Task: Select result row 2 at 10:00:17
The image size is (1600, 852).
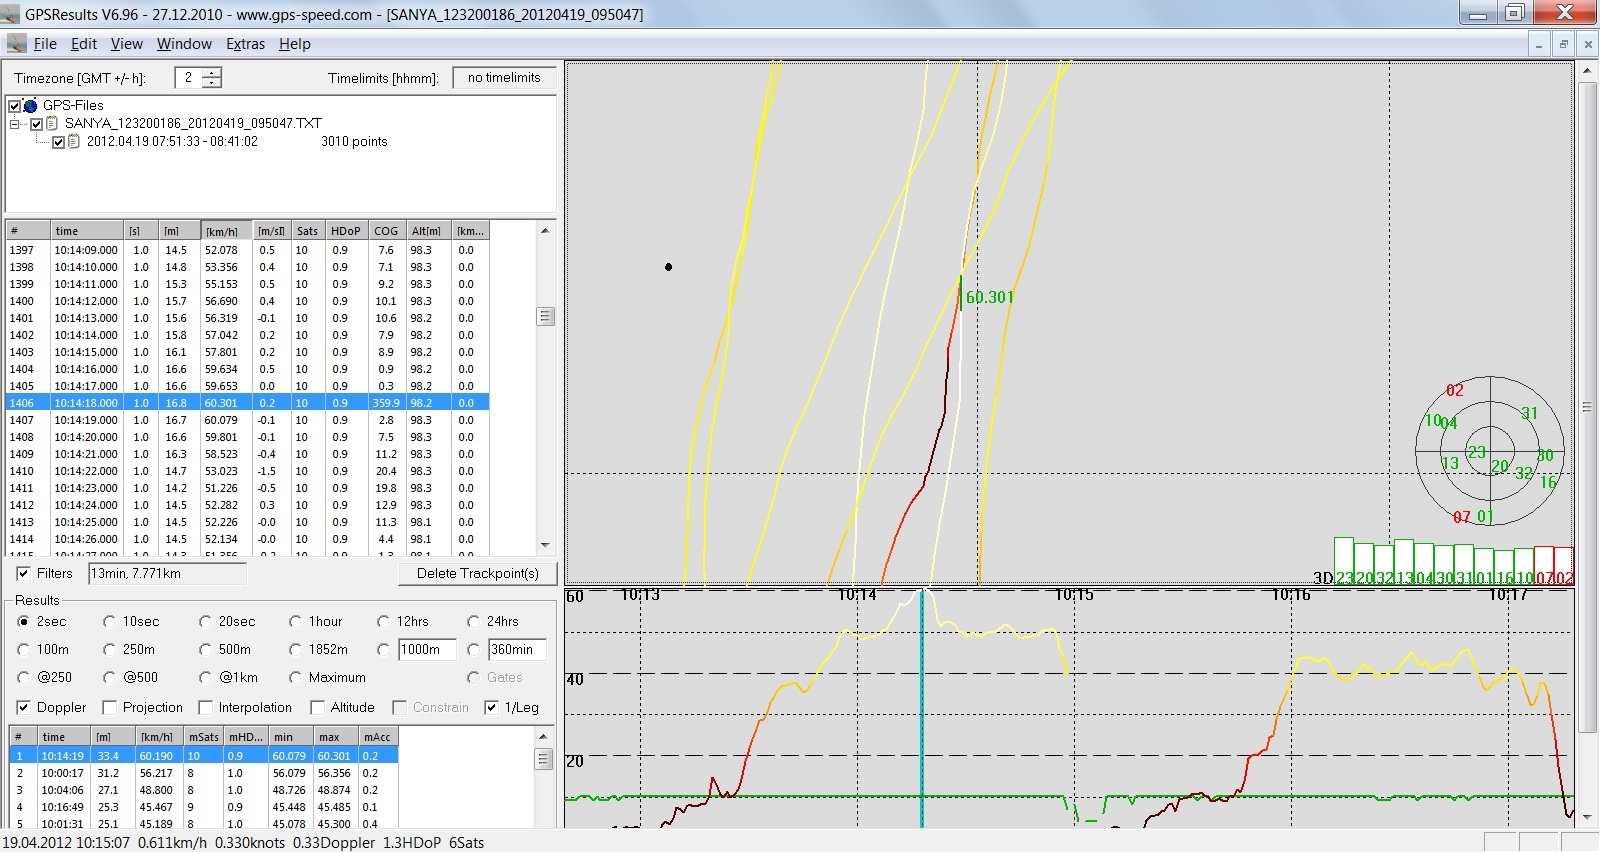Action: pos(204,773)
